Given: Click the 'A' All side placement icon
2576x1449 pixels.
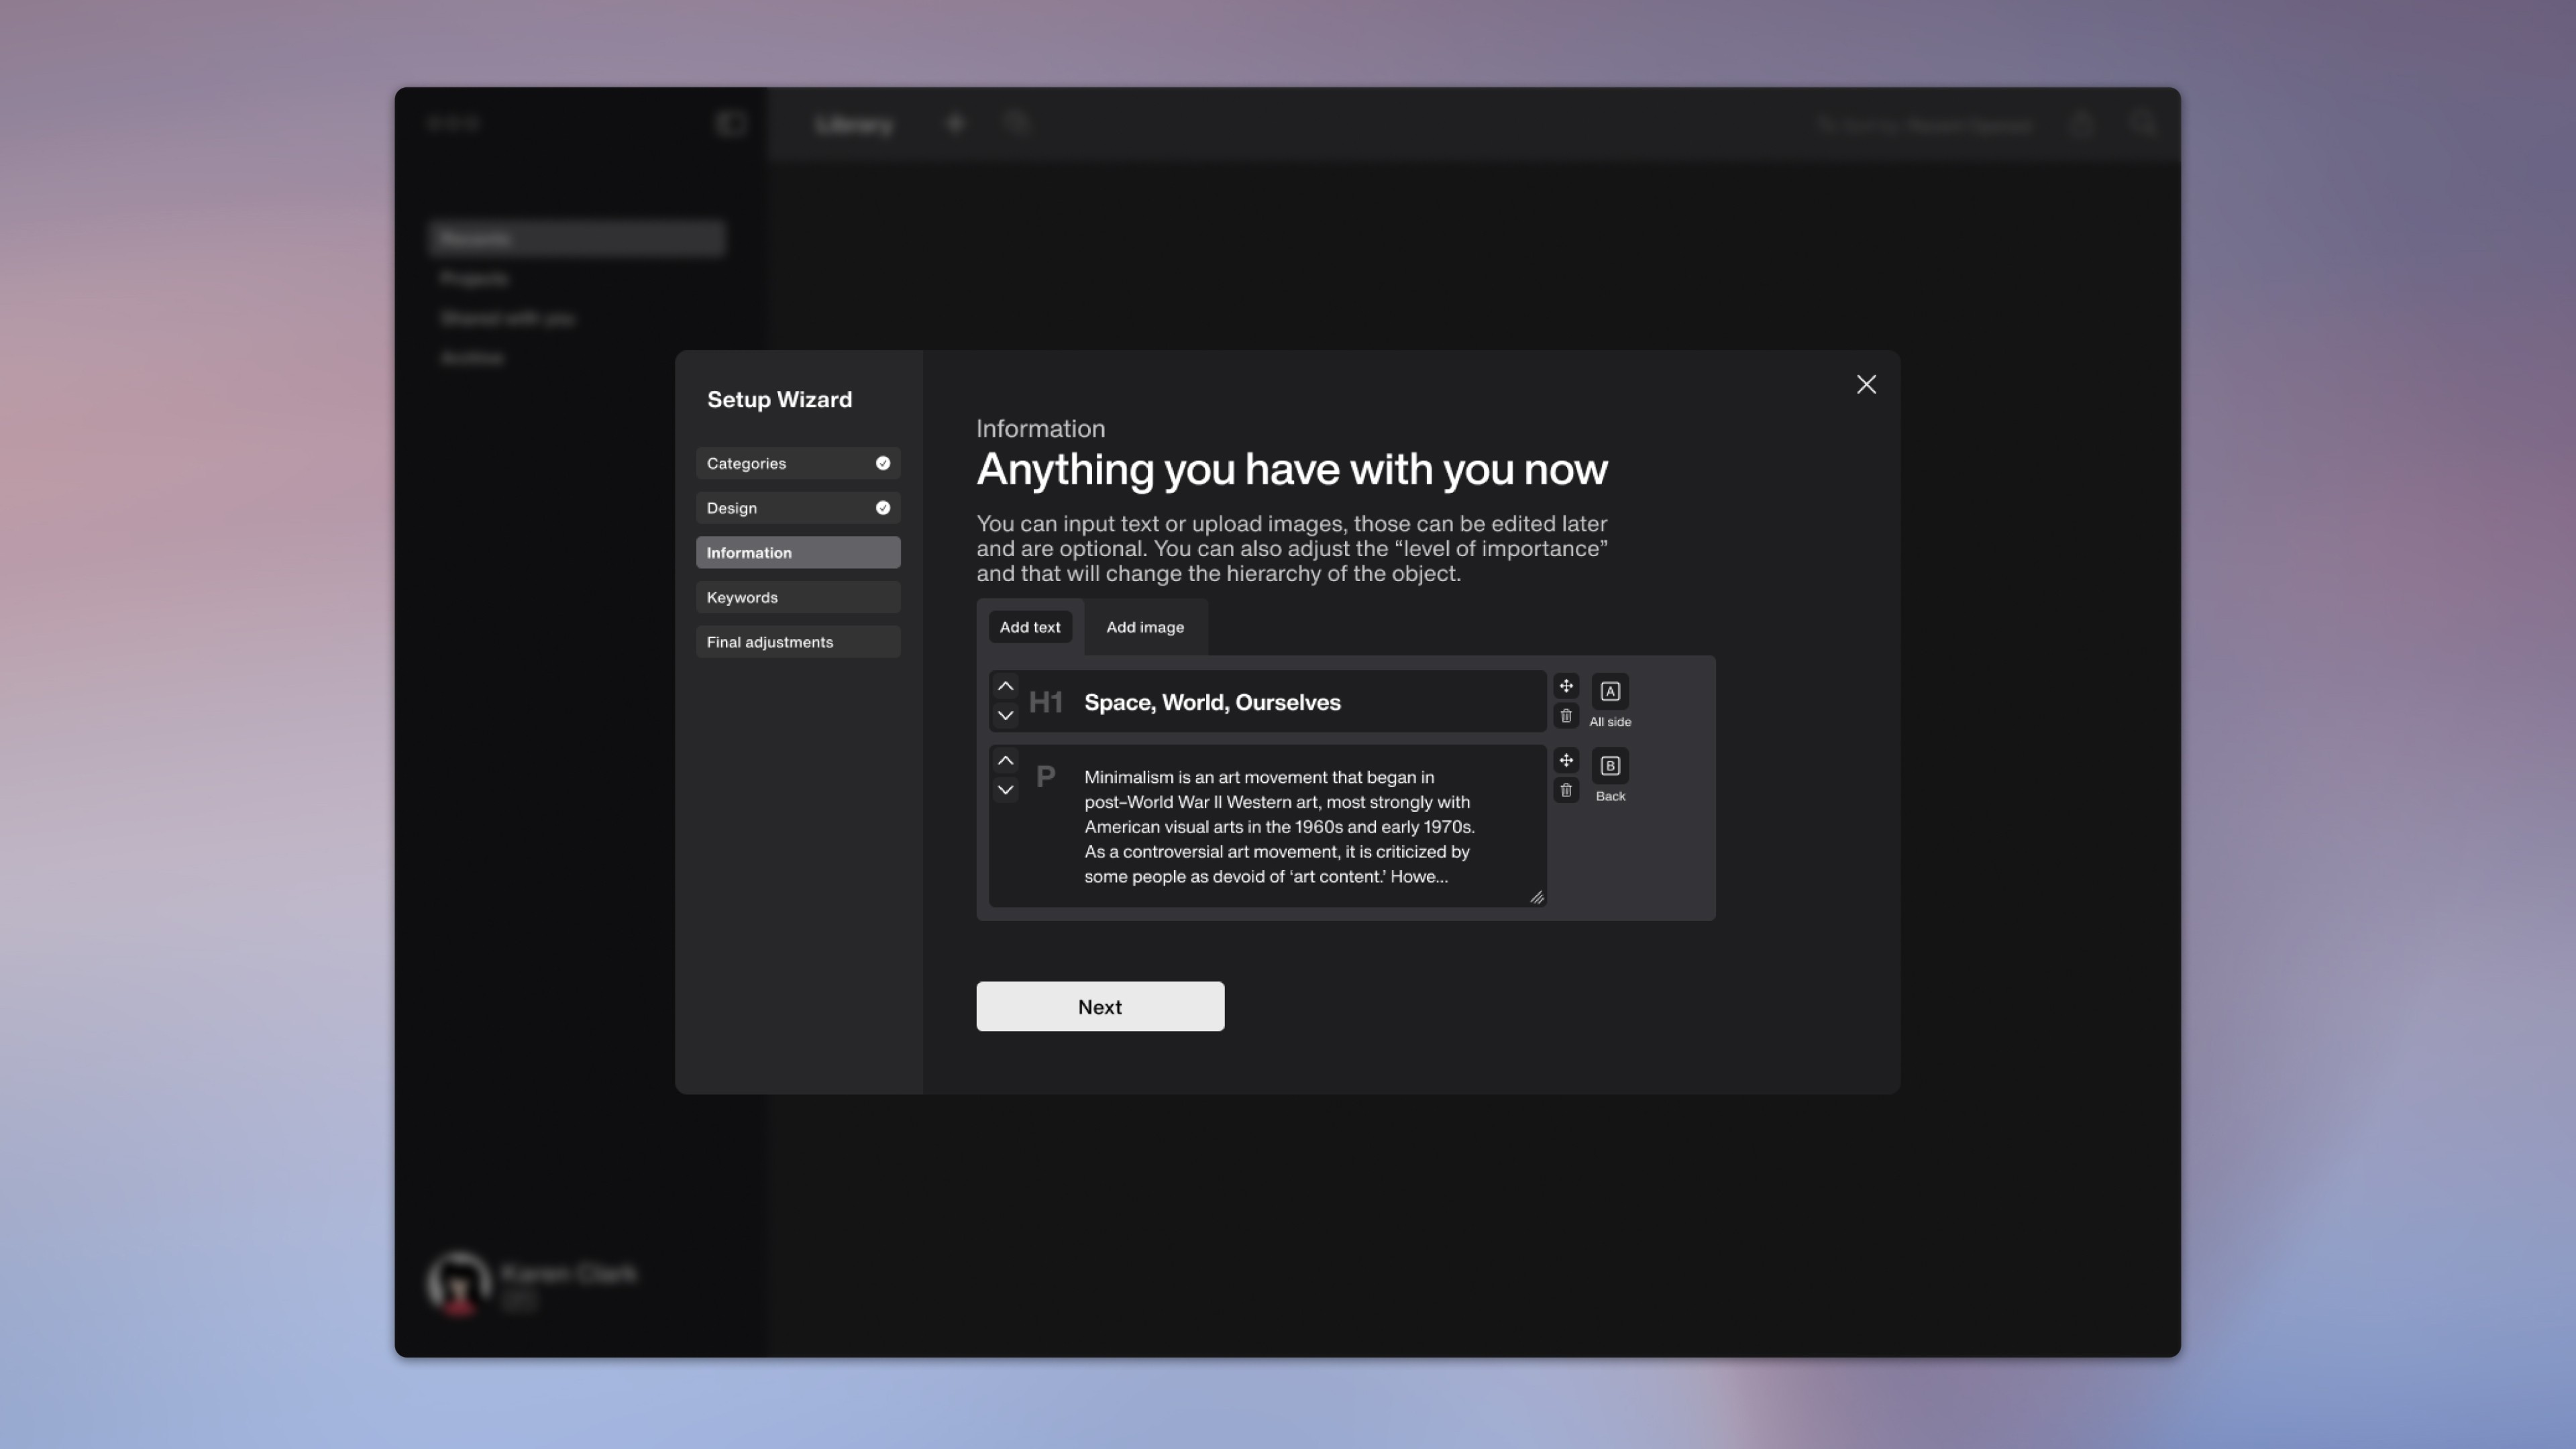Looking at the screenshot, I should click(1609, 691).
